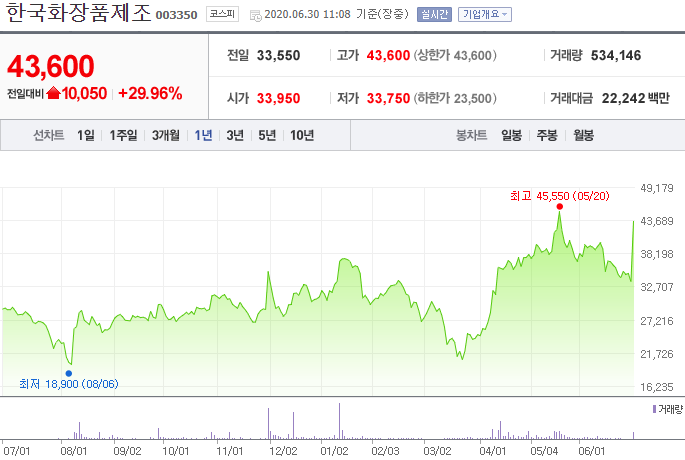Viewport: 685px width, 460px height.
Task: Click the 2020.06.30 11:08 timestamp
Action: [x=308, y=14]
